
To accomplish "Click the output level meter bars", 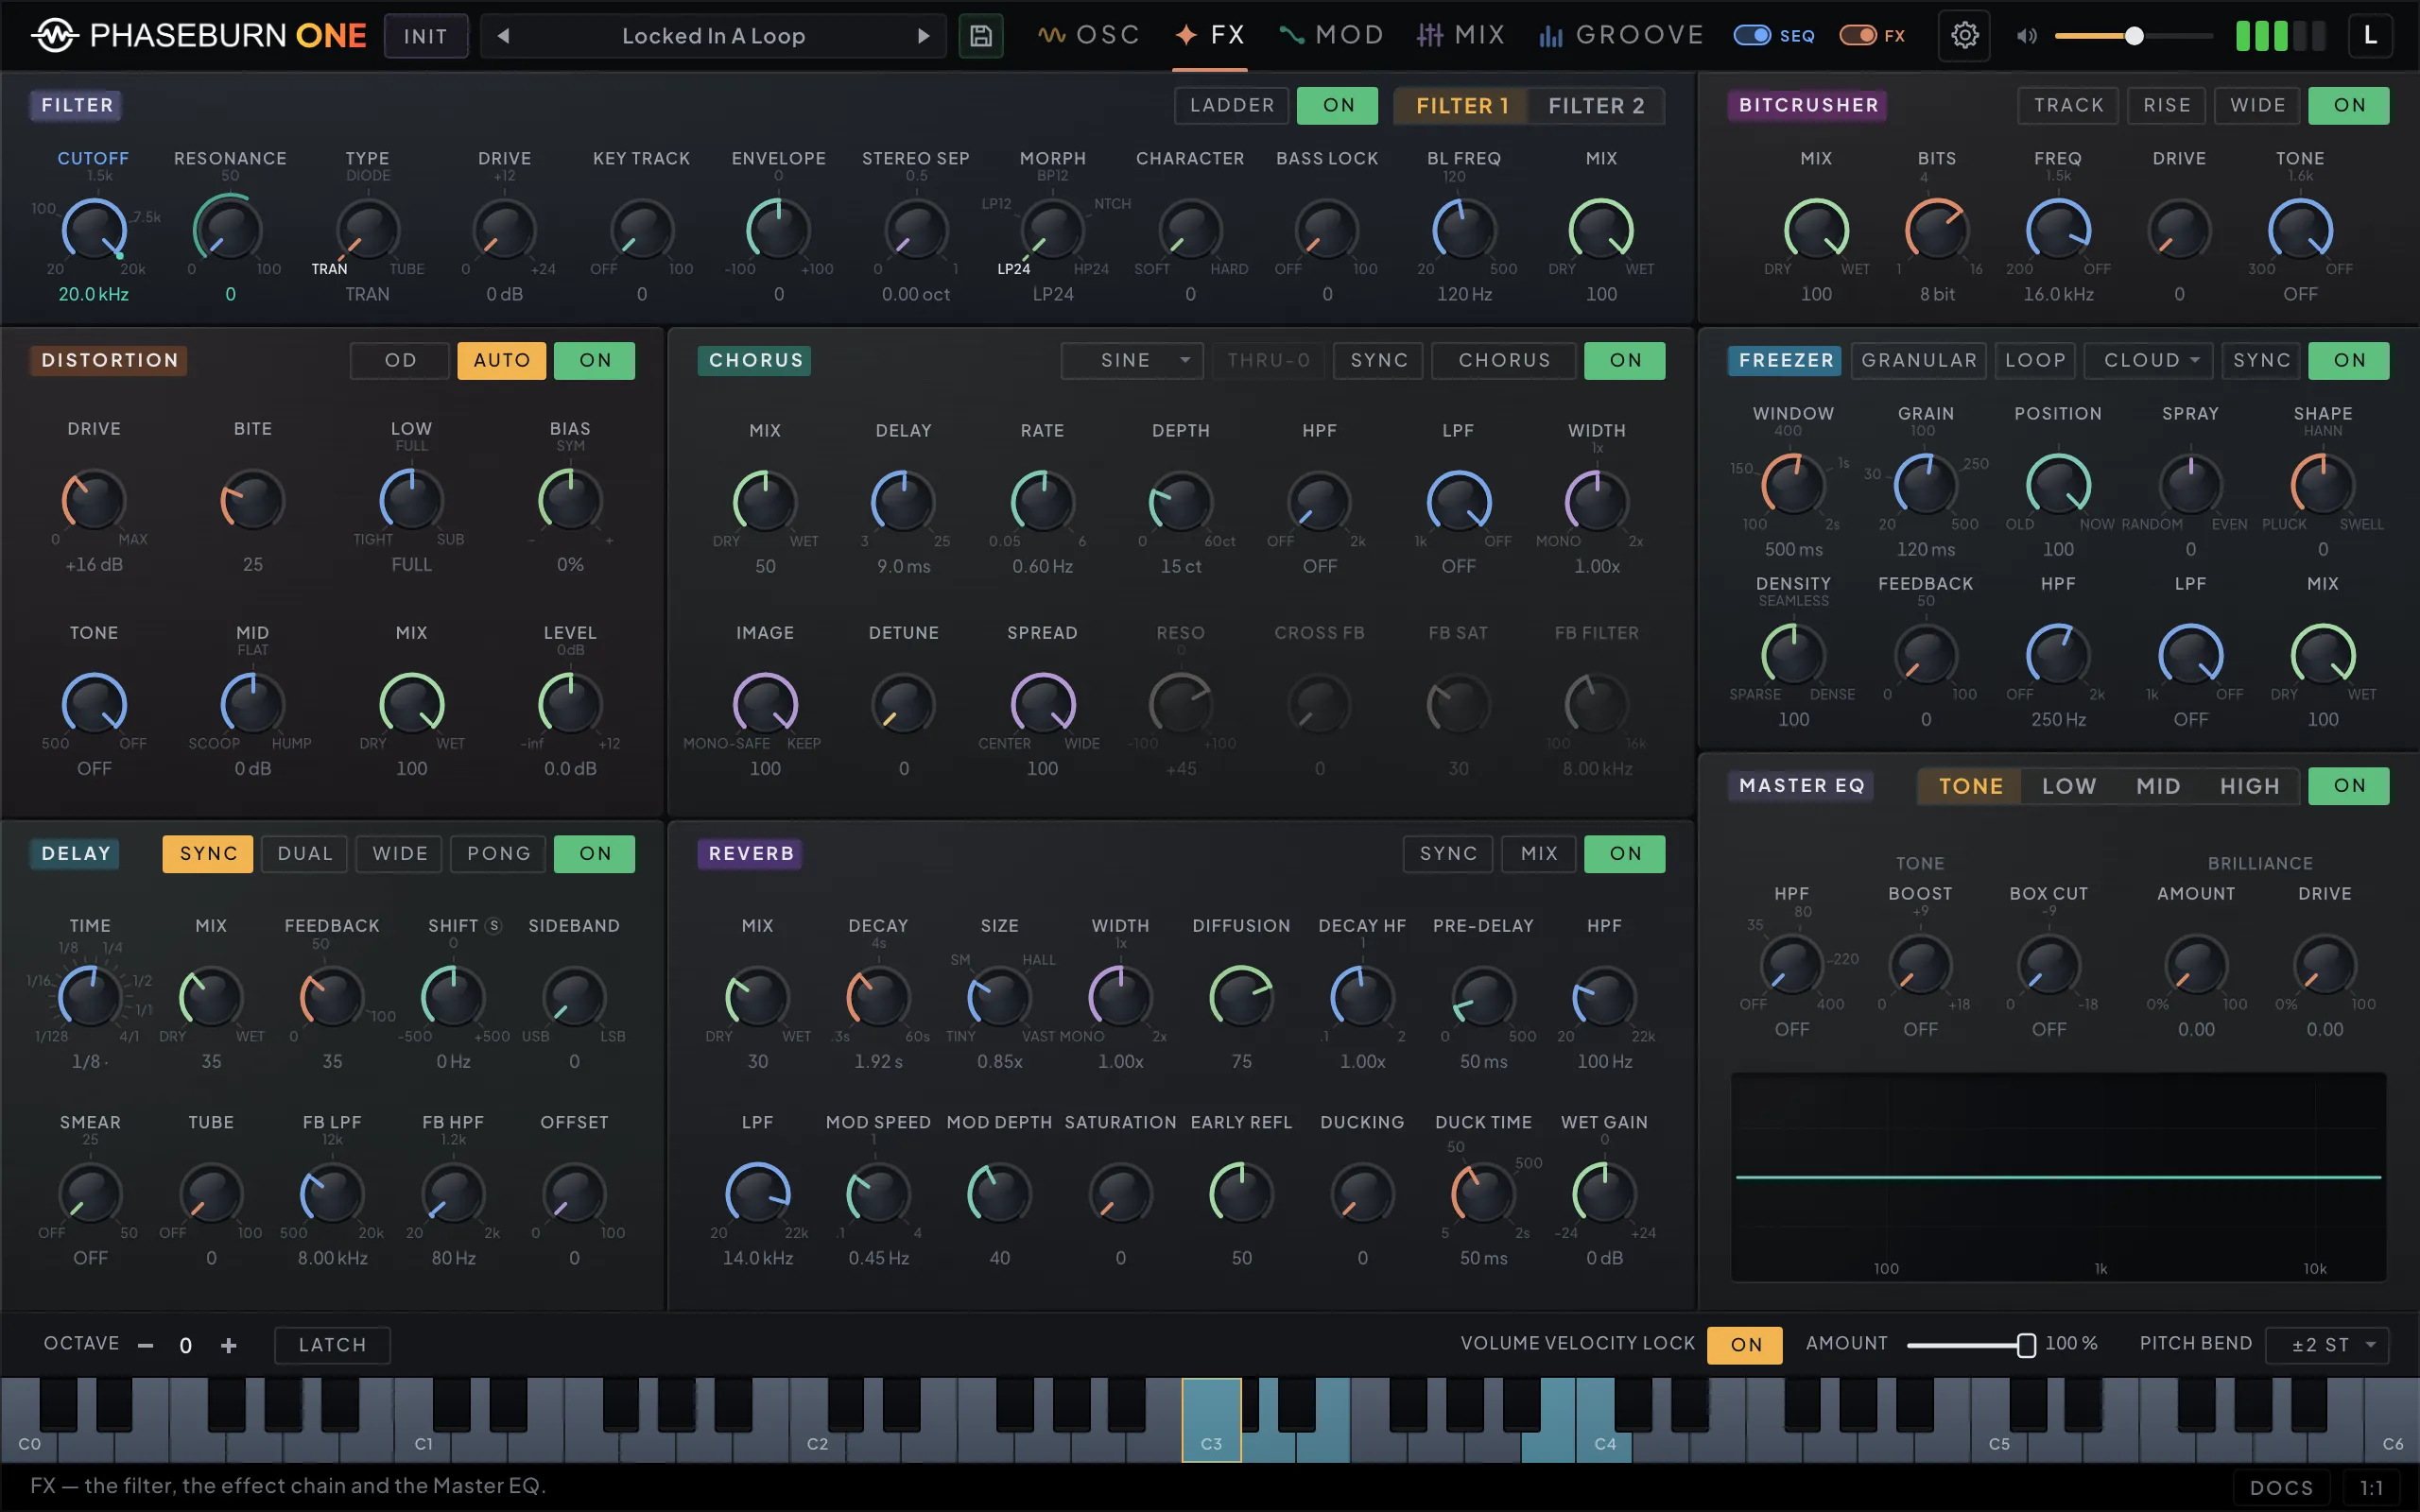I will coord(2281,36).
